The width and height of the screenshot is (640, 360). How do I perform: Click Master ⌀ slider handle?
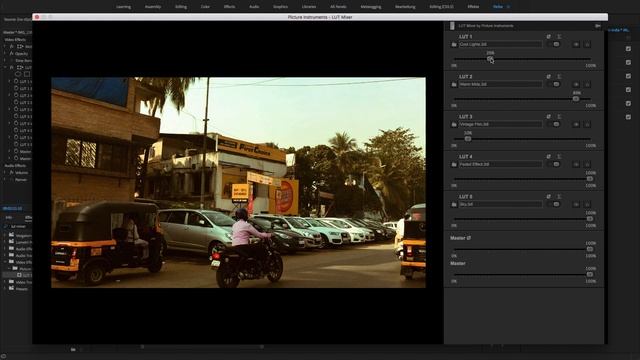[x=590, y=249]
